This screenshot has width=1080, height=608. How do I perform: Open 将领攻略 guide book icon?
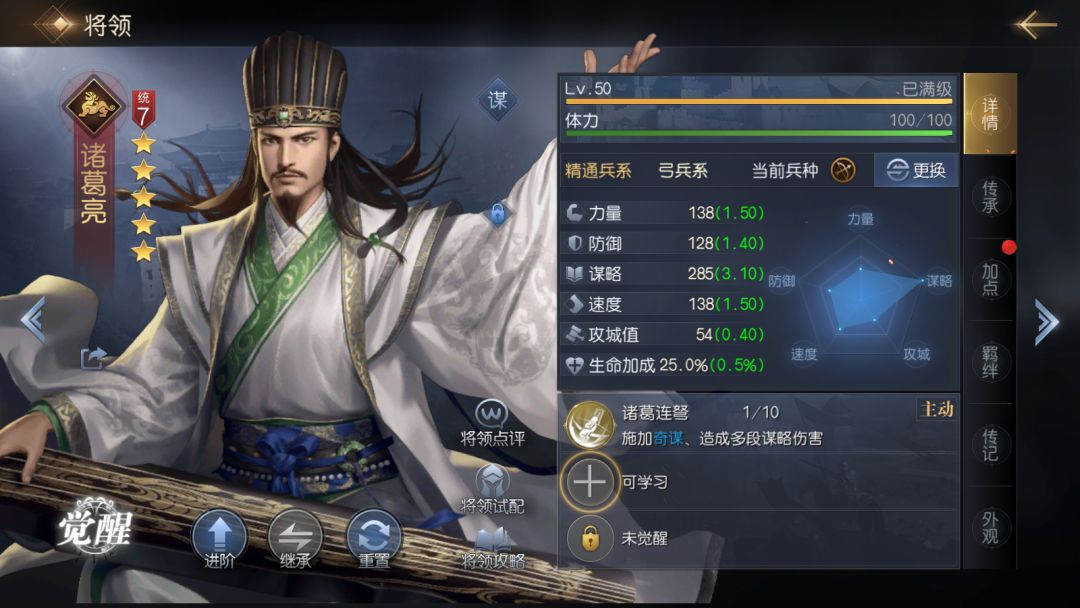click(x=492, y=548)
